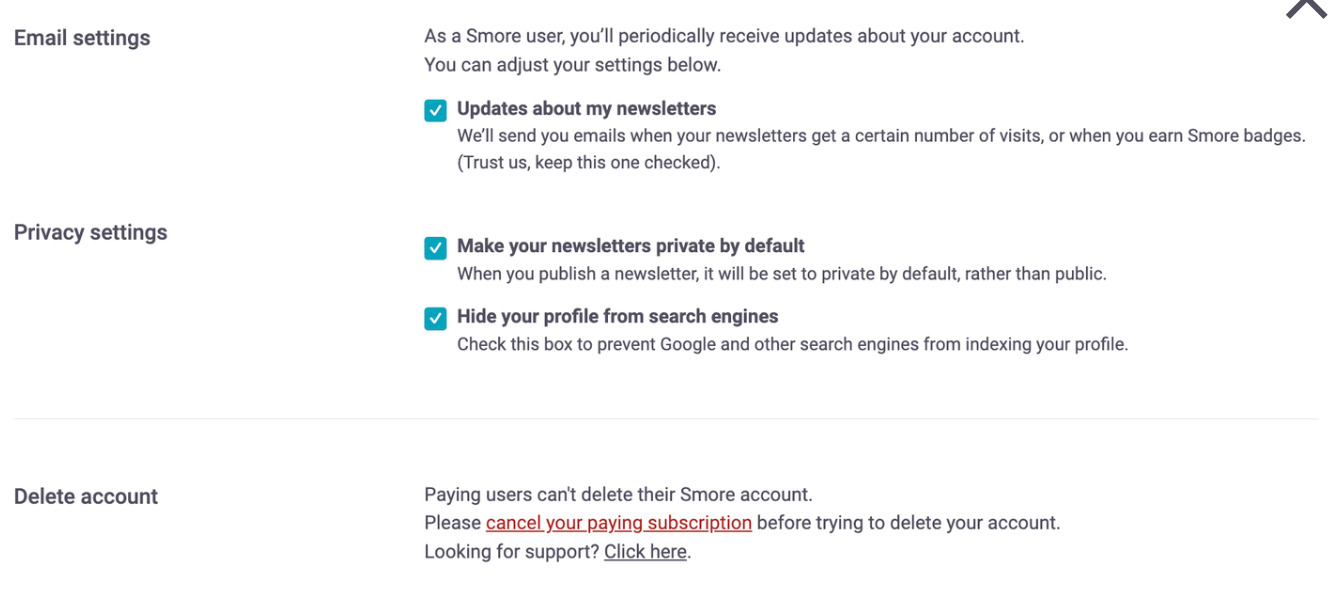
Task: Click the description about Google indexing your profile
Action: coord(792,344)
